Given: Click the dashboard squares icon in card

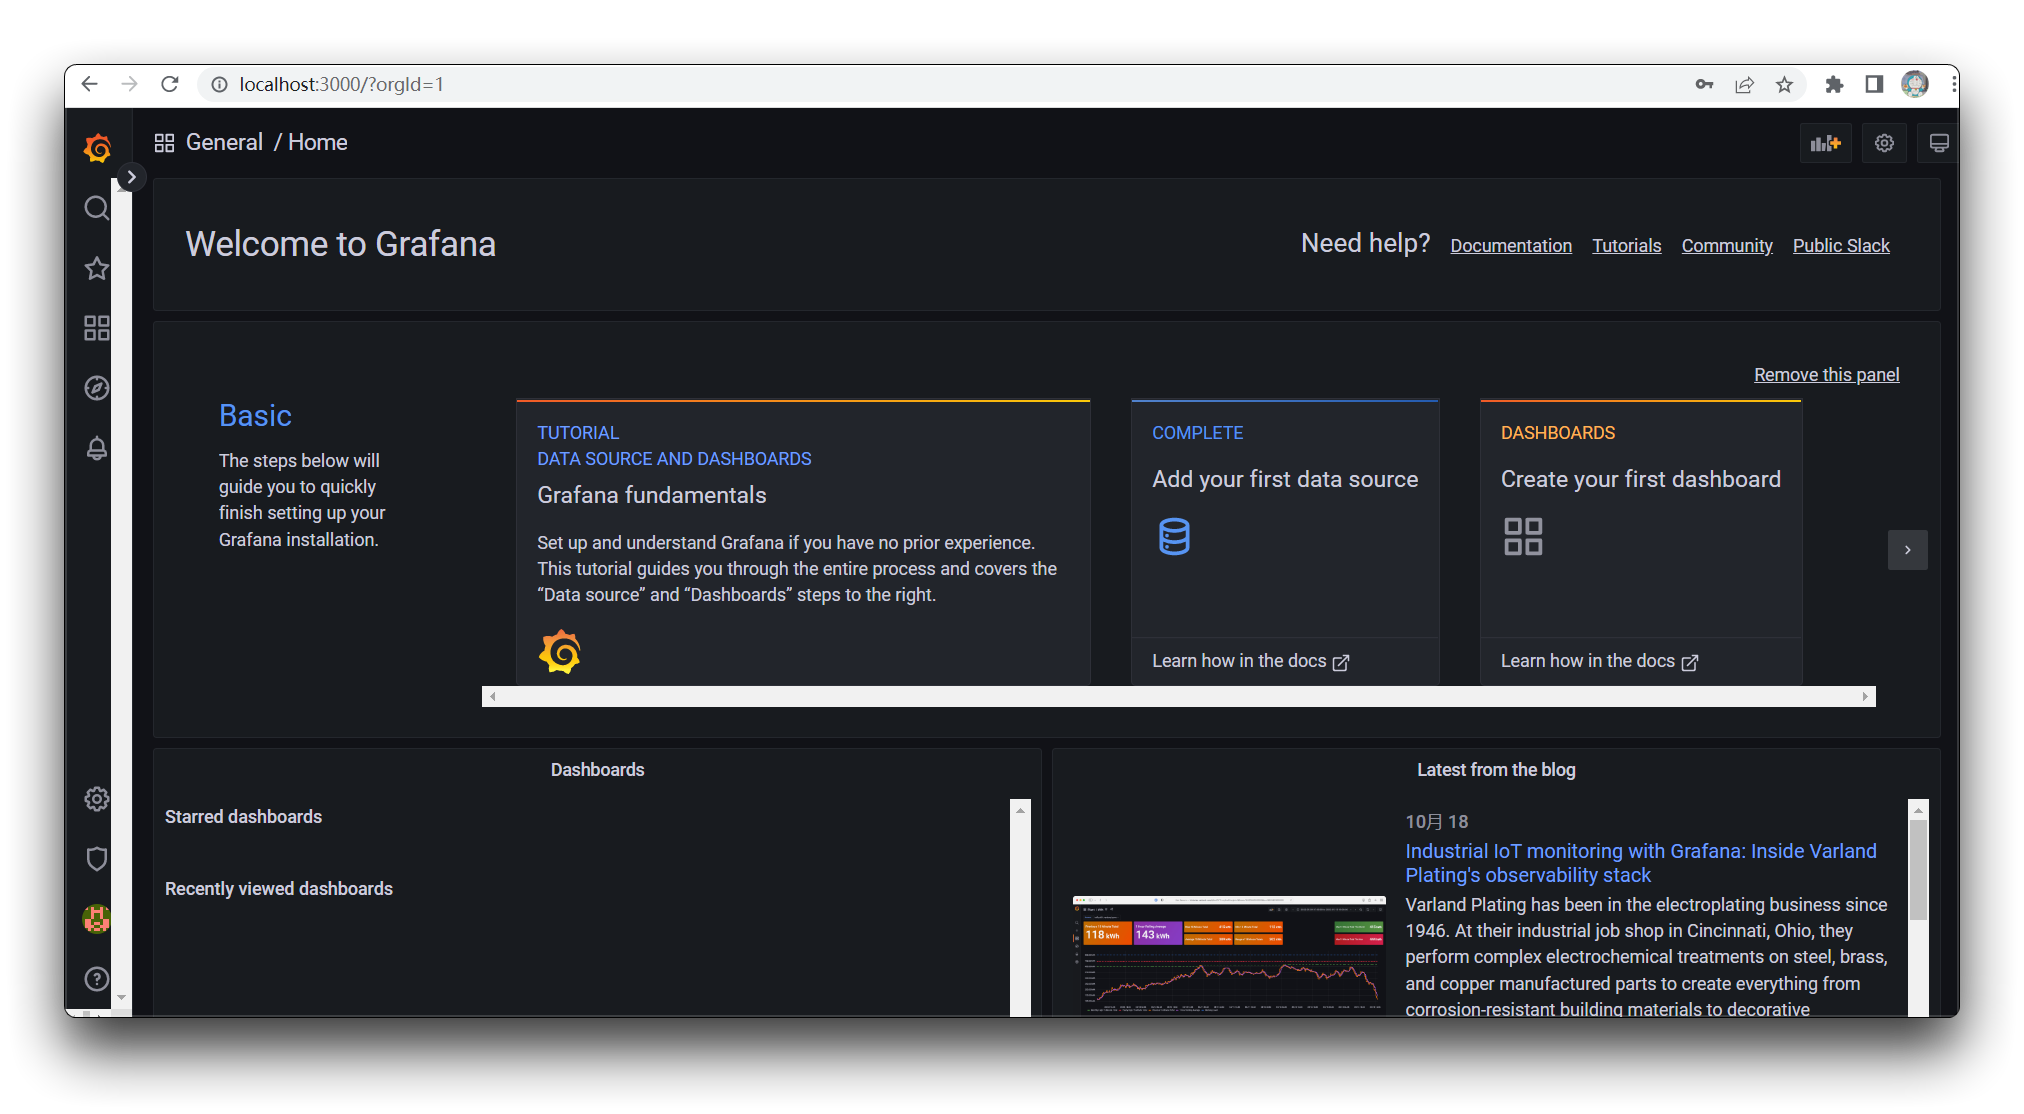Looking at the screenshot, I should [x=1523, y=536].
